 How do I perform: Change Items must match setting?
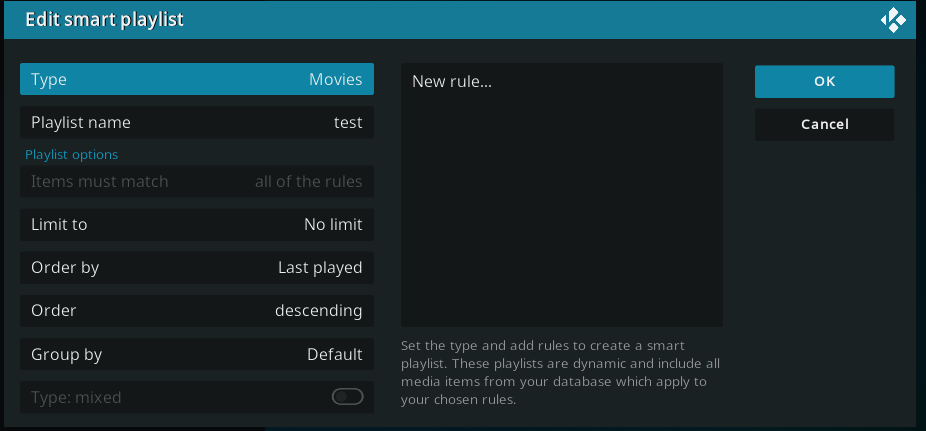point(197,181)
